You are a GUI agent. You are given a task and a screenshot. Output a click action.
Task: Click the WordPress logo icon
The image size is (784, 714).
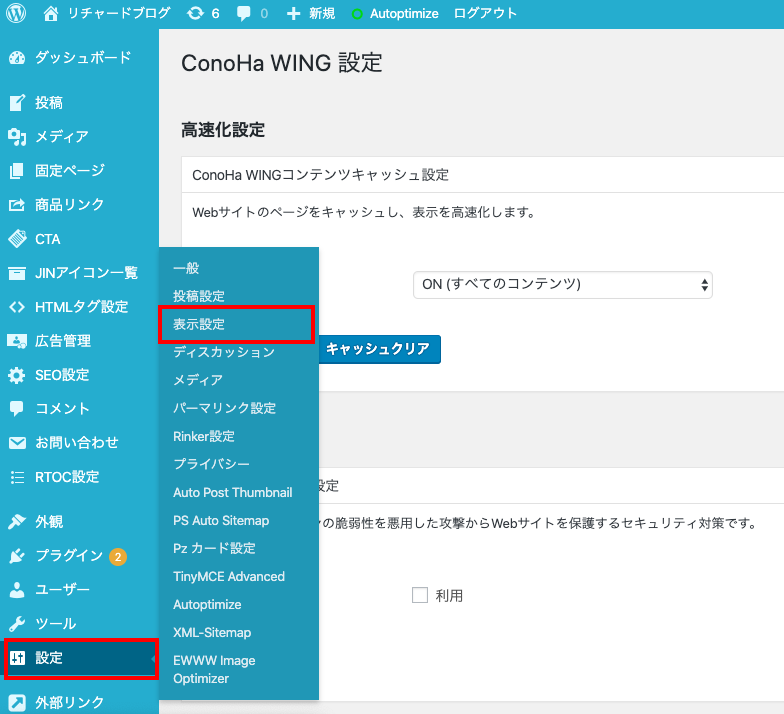pos(16,14)
